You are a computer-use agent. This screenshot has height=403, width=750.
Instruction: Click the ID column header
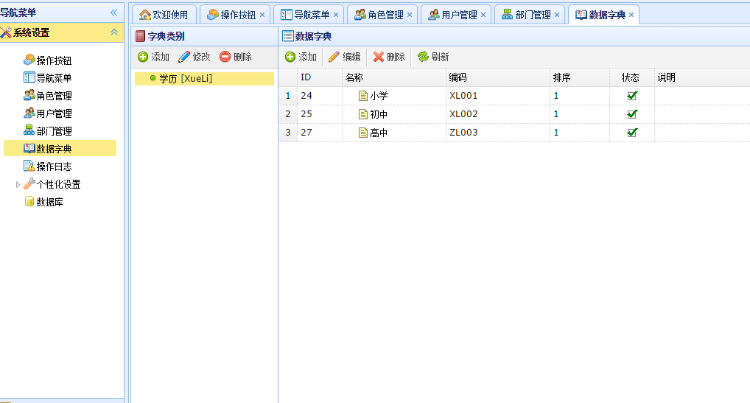320,77
